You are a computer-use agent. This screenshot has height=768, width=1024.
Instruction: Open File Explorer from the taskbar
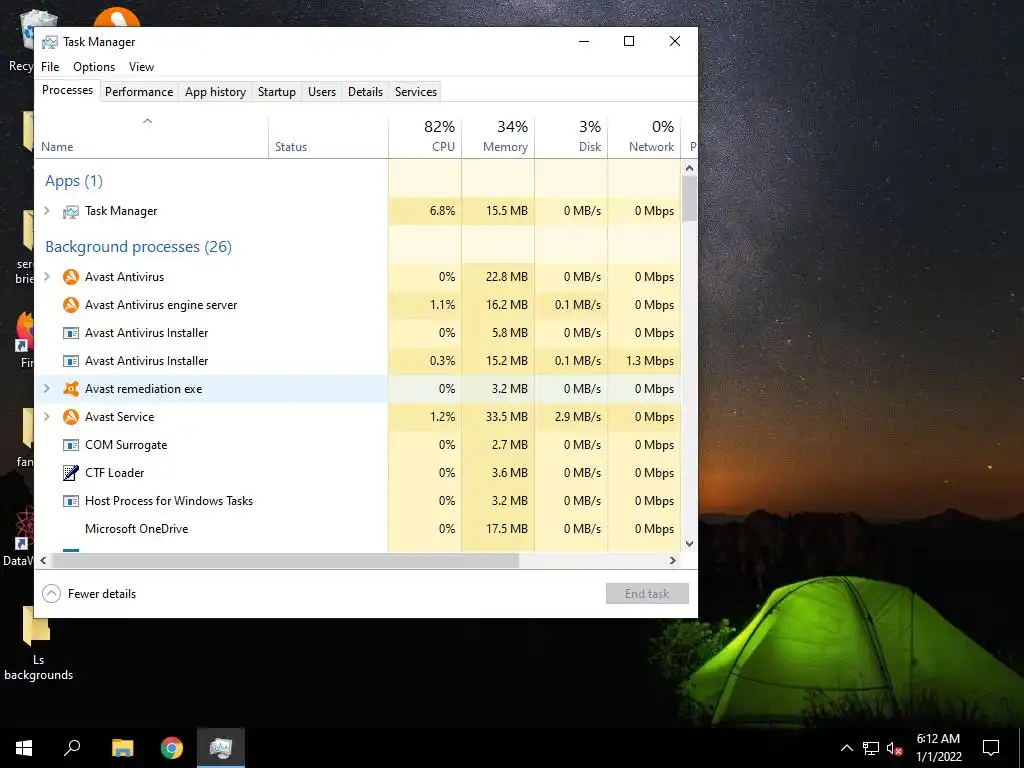[x=122, y=748]
